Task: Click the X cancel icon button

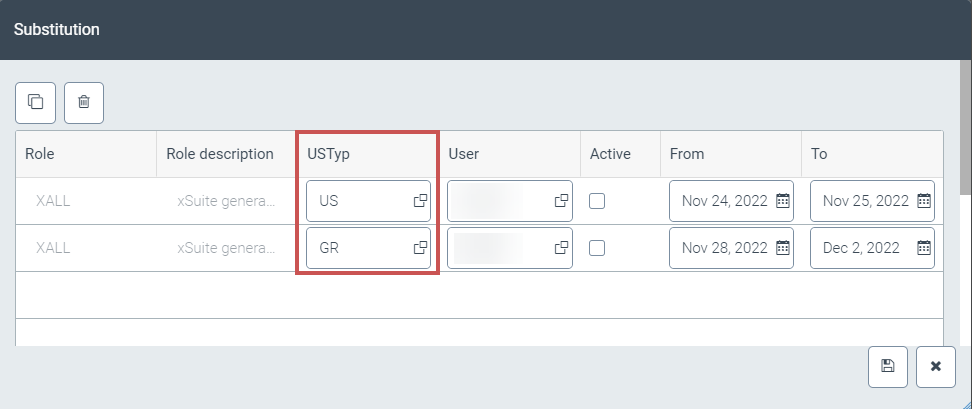Action: click(936, 366)
